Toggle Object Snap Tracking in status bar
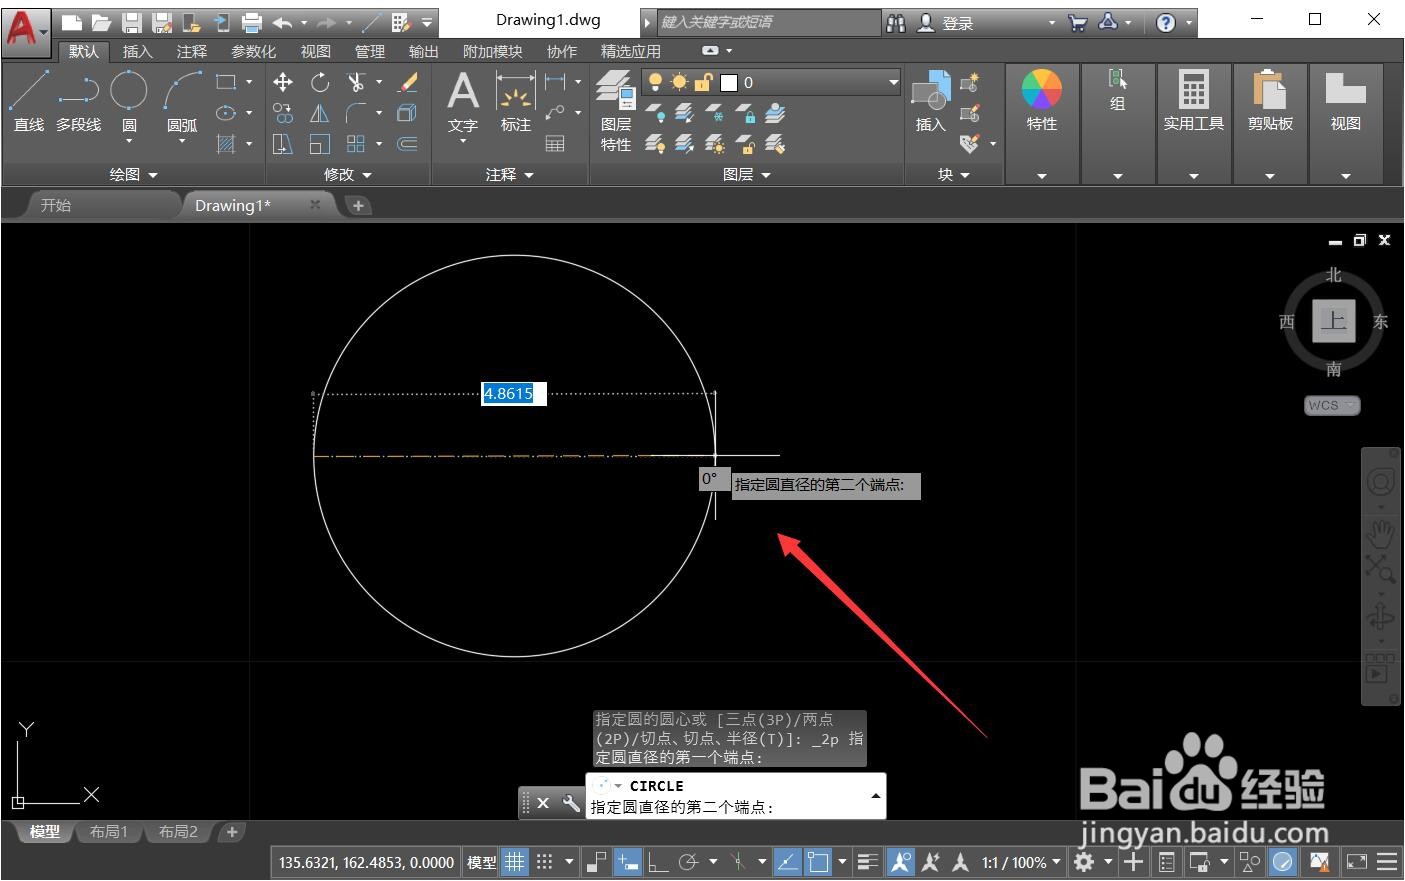This screenshot has width=1405, height=881. click(788, 862)
